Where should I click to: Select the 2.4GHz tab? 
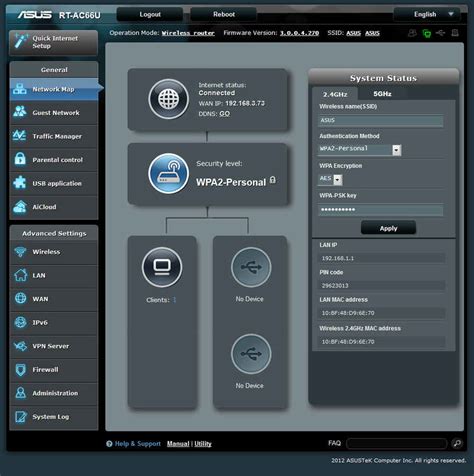[x=335, y=94]
